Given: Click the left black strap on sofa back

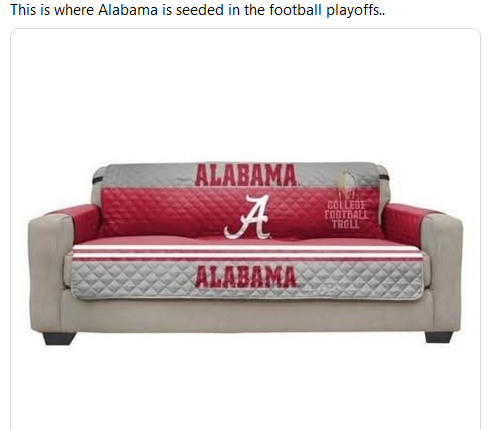Looking at the screenshot, I should (x=99, y=180).
